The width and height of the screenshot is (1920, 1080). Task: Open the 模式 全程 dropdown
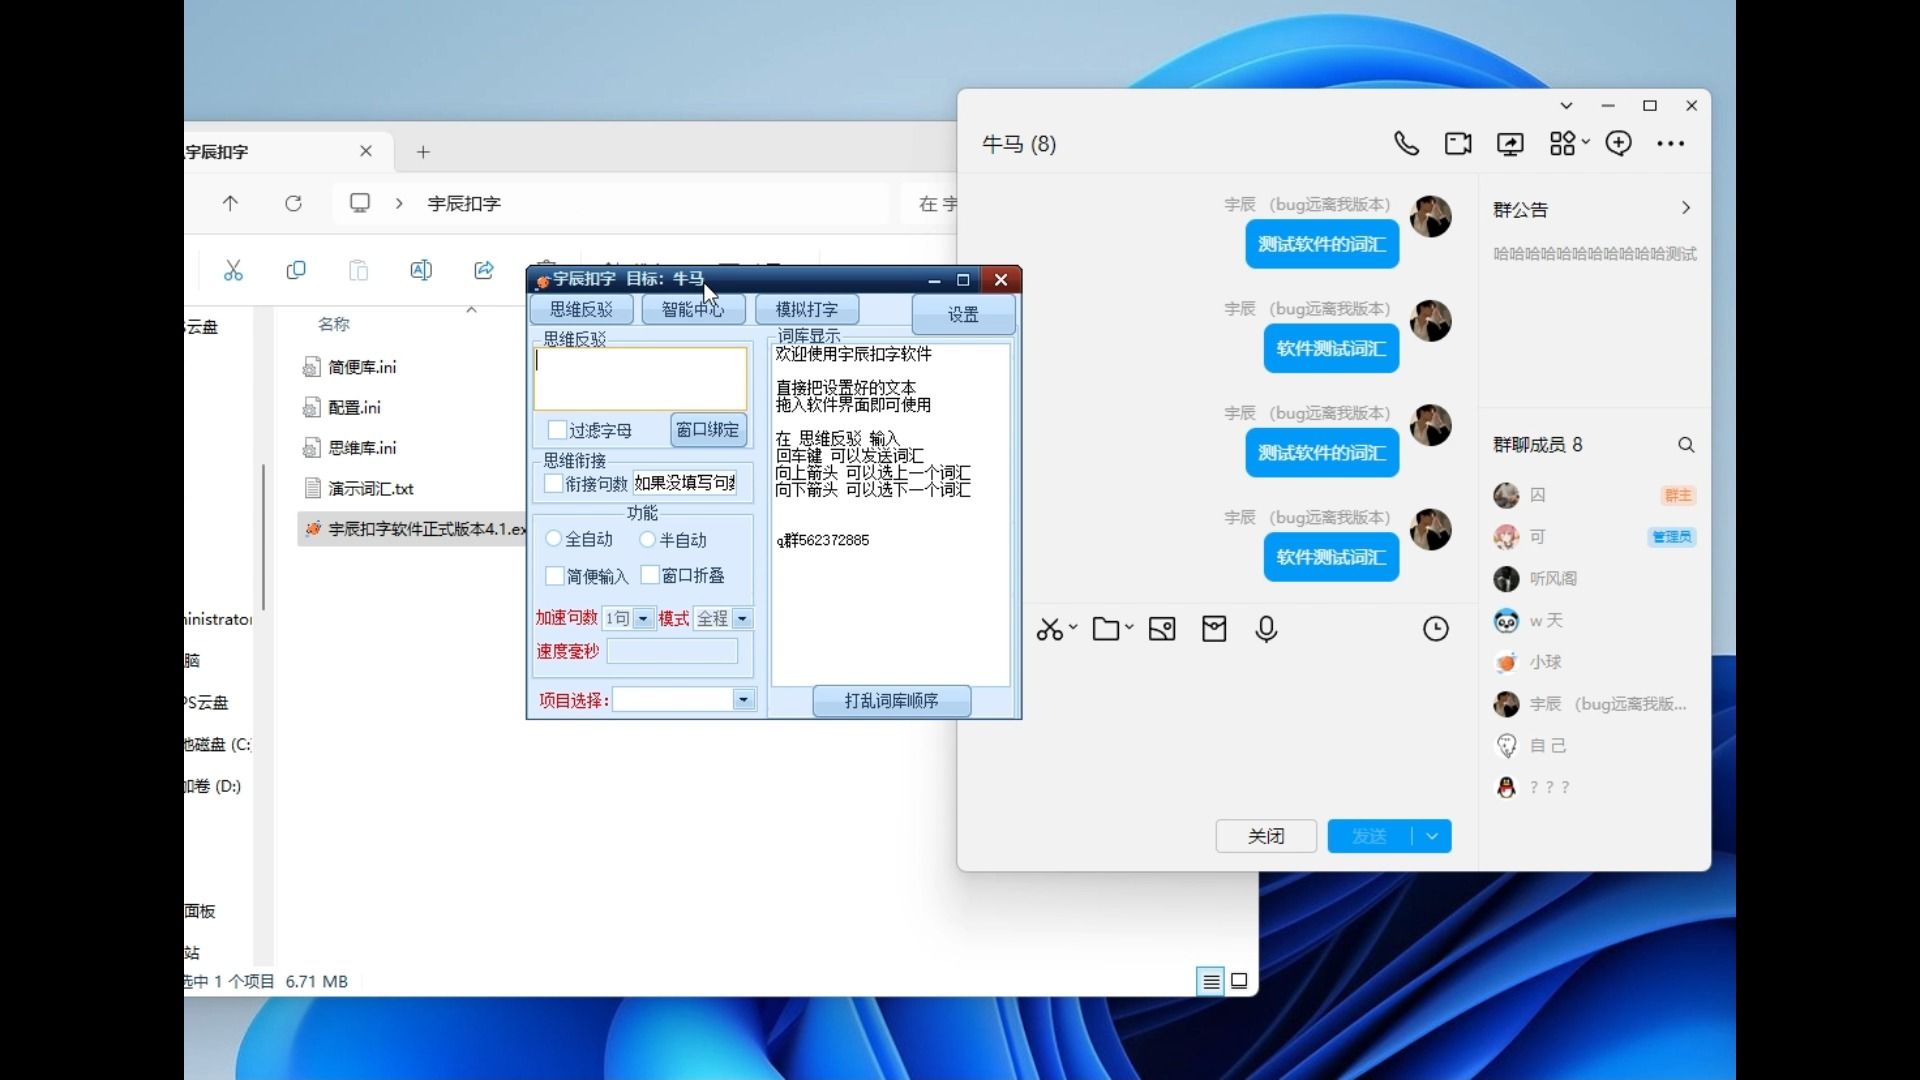coord(742,619)
